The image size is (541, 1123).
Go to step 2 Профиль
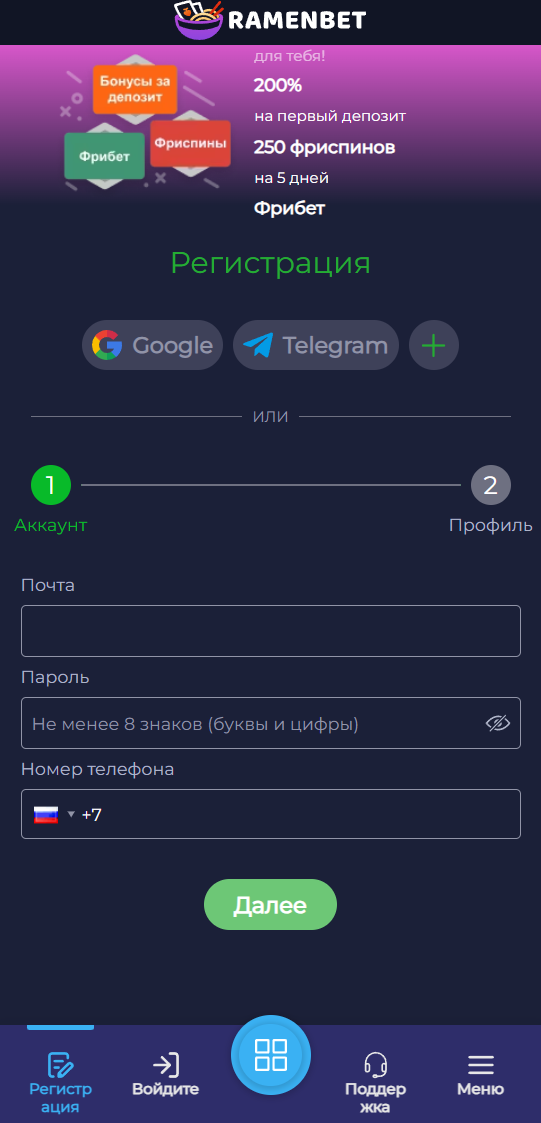click(491, 486)
